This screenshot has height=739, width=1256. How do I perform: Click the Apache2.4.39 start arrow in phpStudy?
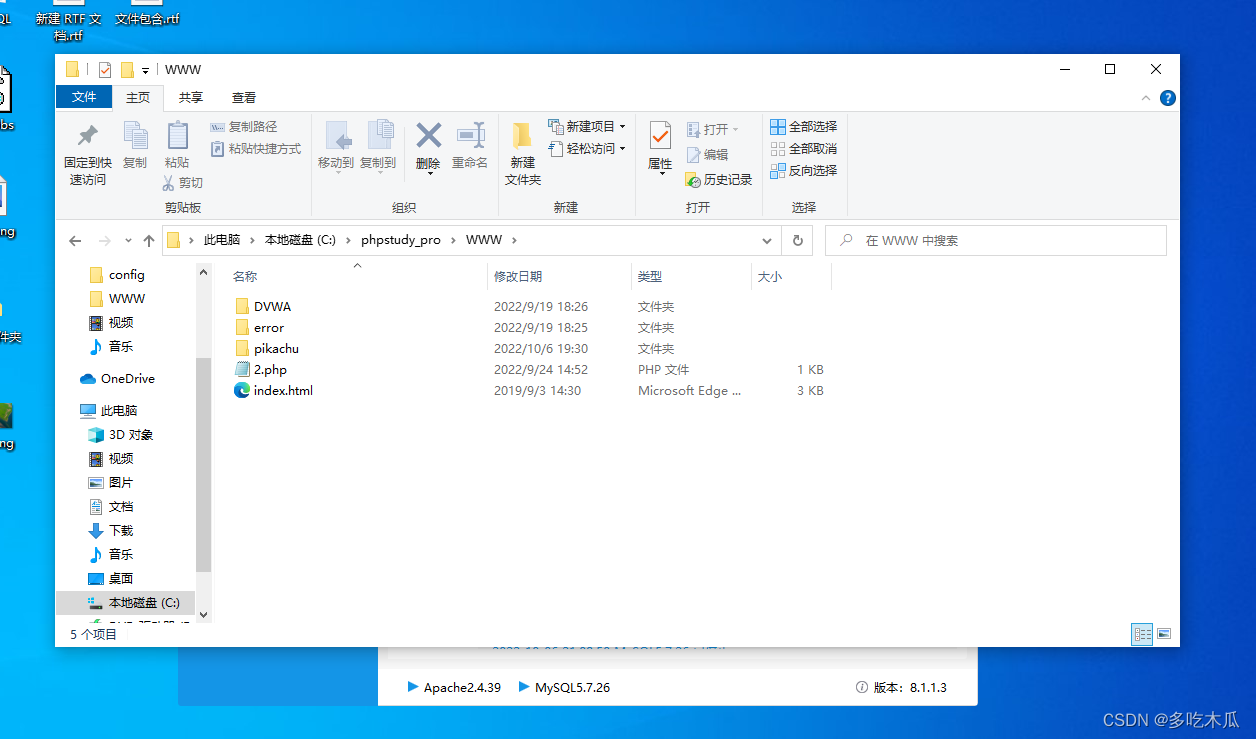[x=413, y=687]
